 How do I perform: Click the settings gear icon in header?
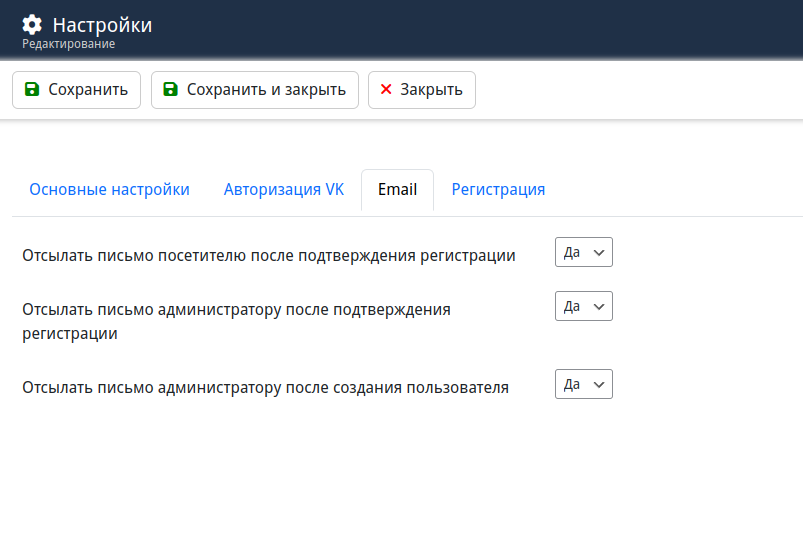point(32,25)
